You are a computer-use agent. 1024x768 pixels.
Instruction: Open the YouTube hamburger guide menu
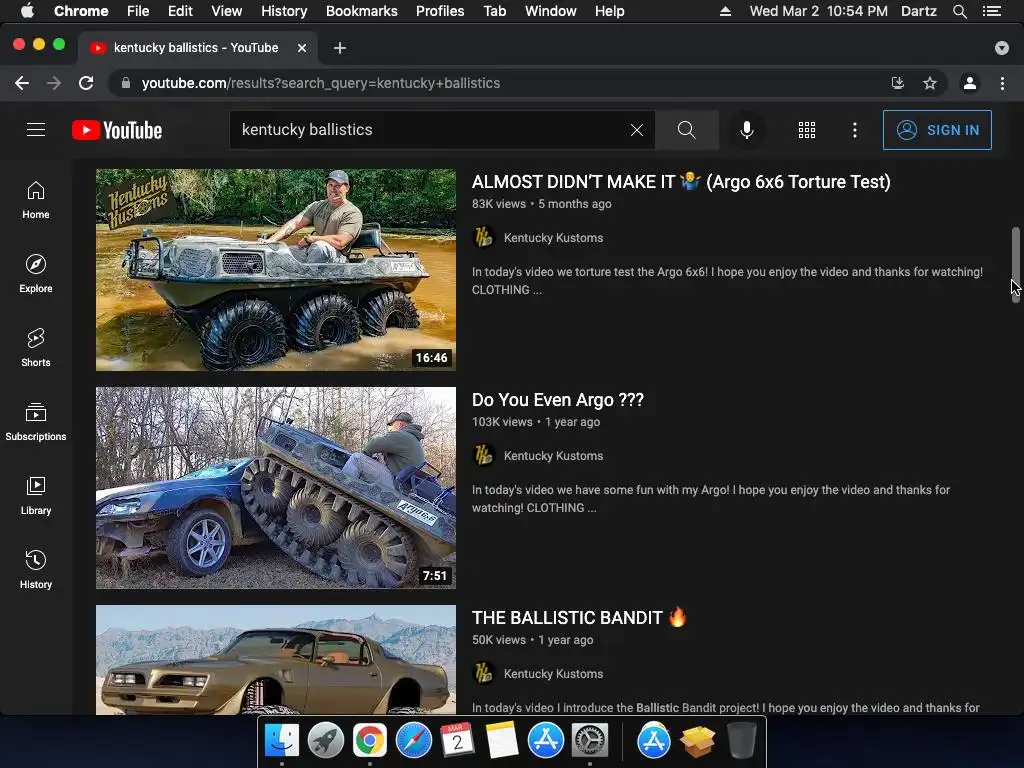(x=36, y=130)
